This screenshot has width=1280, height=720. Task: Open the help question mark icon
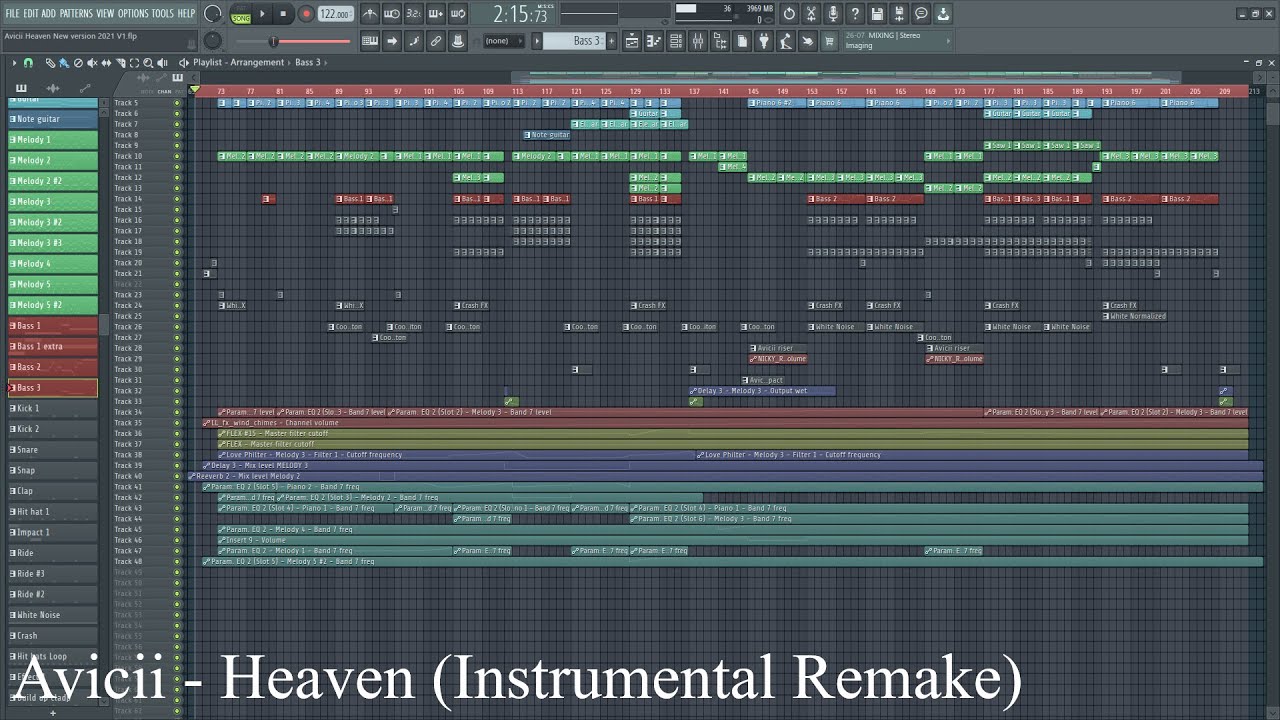pyautogui.click(x=855, y=14)
